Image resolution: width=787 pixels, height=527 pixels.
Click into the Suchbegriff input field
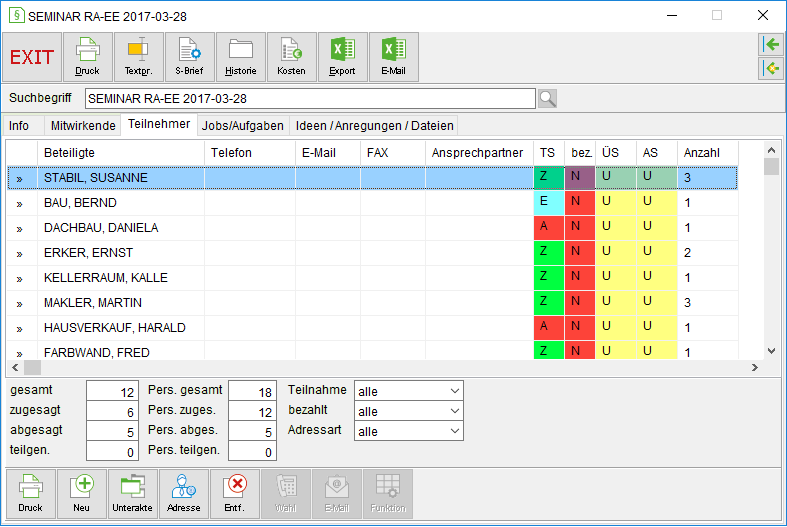[310, 98]
